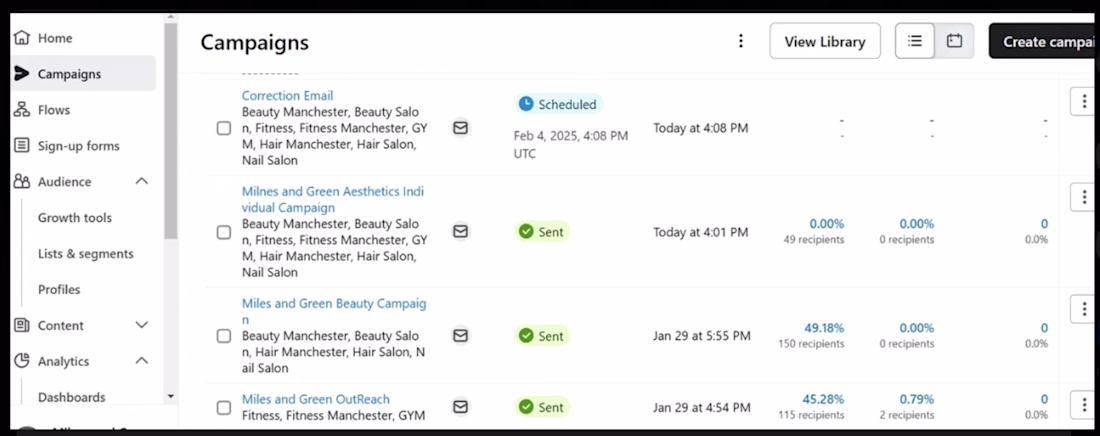Open Milnes and Green Aesthetics campaign link
Image resolution: width=1100 pixels, height=436 pixels.
tap(333, 199)
